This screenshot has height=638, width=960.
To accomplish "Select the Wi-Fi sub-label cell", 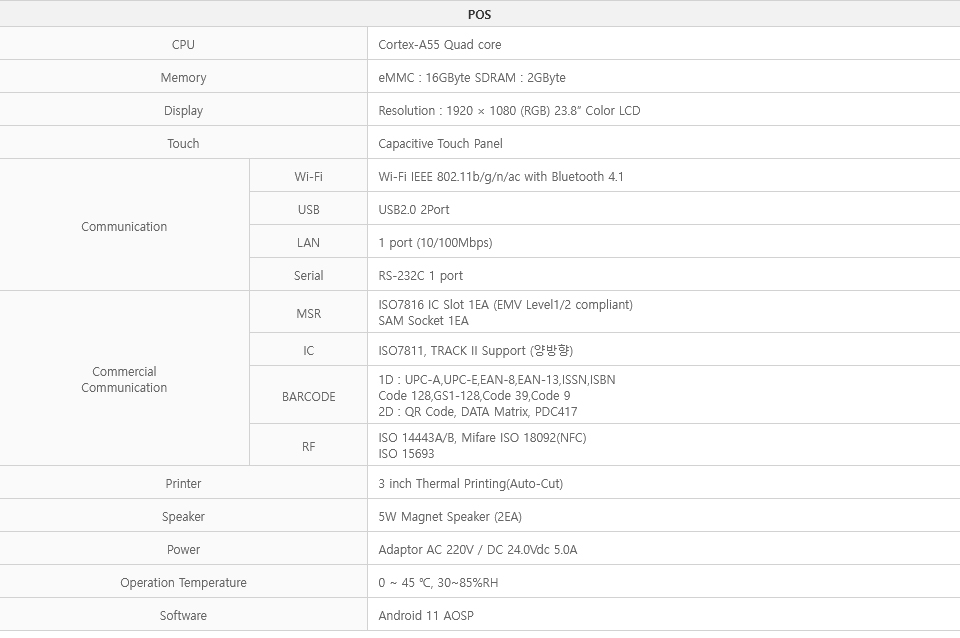I will [308, 177].
